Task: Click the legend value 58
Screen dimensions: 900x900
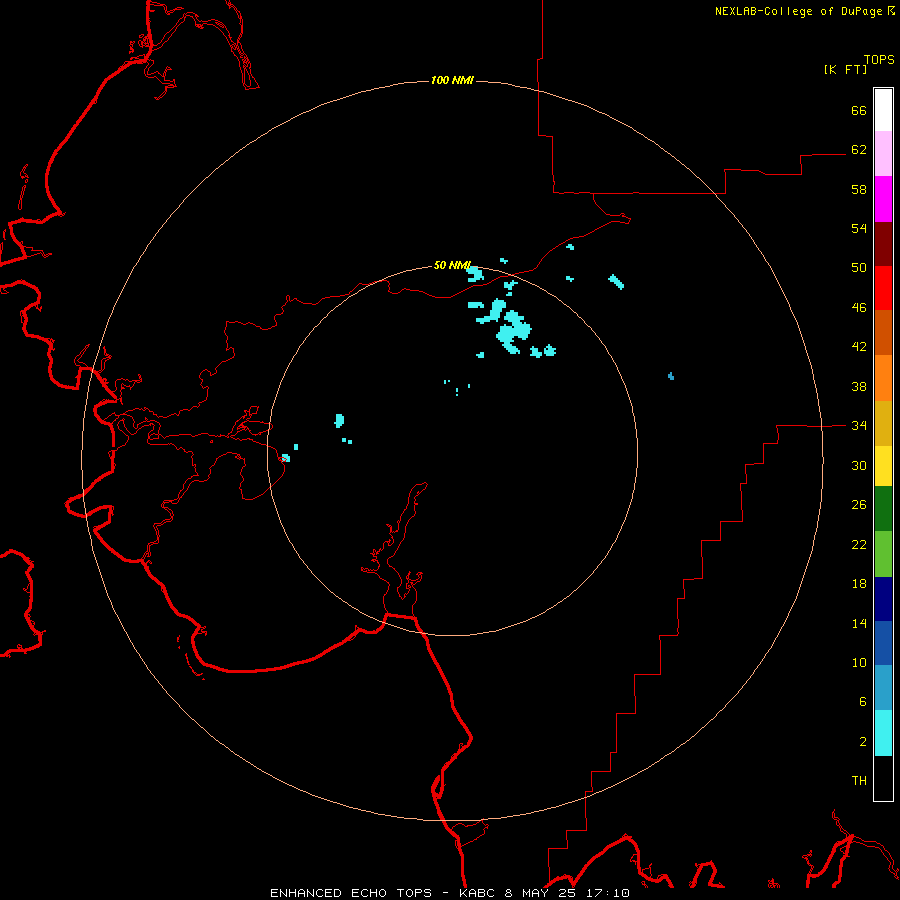Action: (x=859, y=189)
